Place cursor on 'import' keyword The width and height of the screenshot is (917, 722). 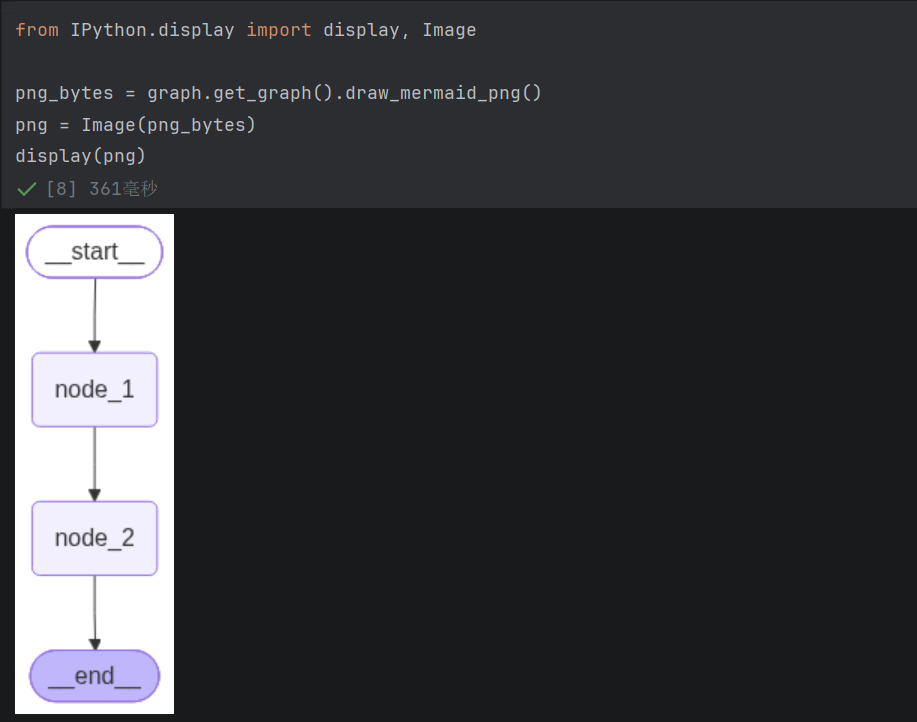coord(278,30)
